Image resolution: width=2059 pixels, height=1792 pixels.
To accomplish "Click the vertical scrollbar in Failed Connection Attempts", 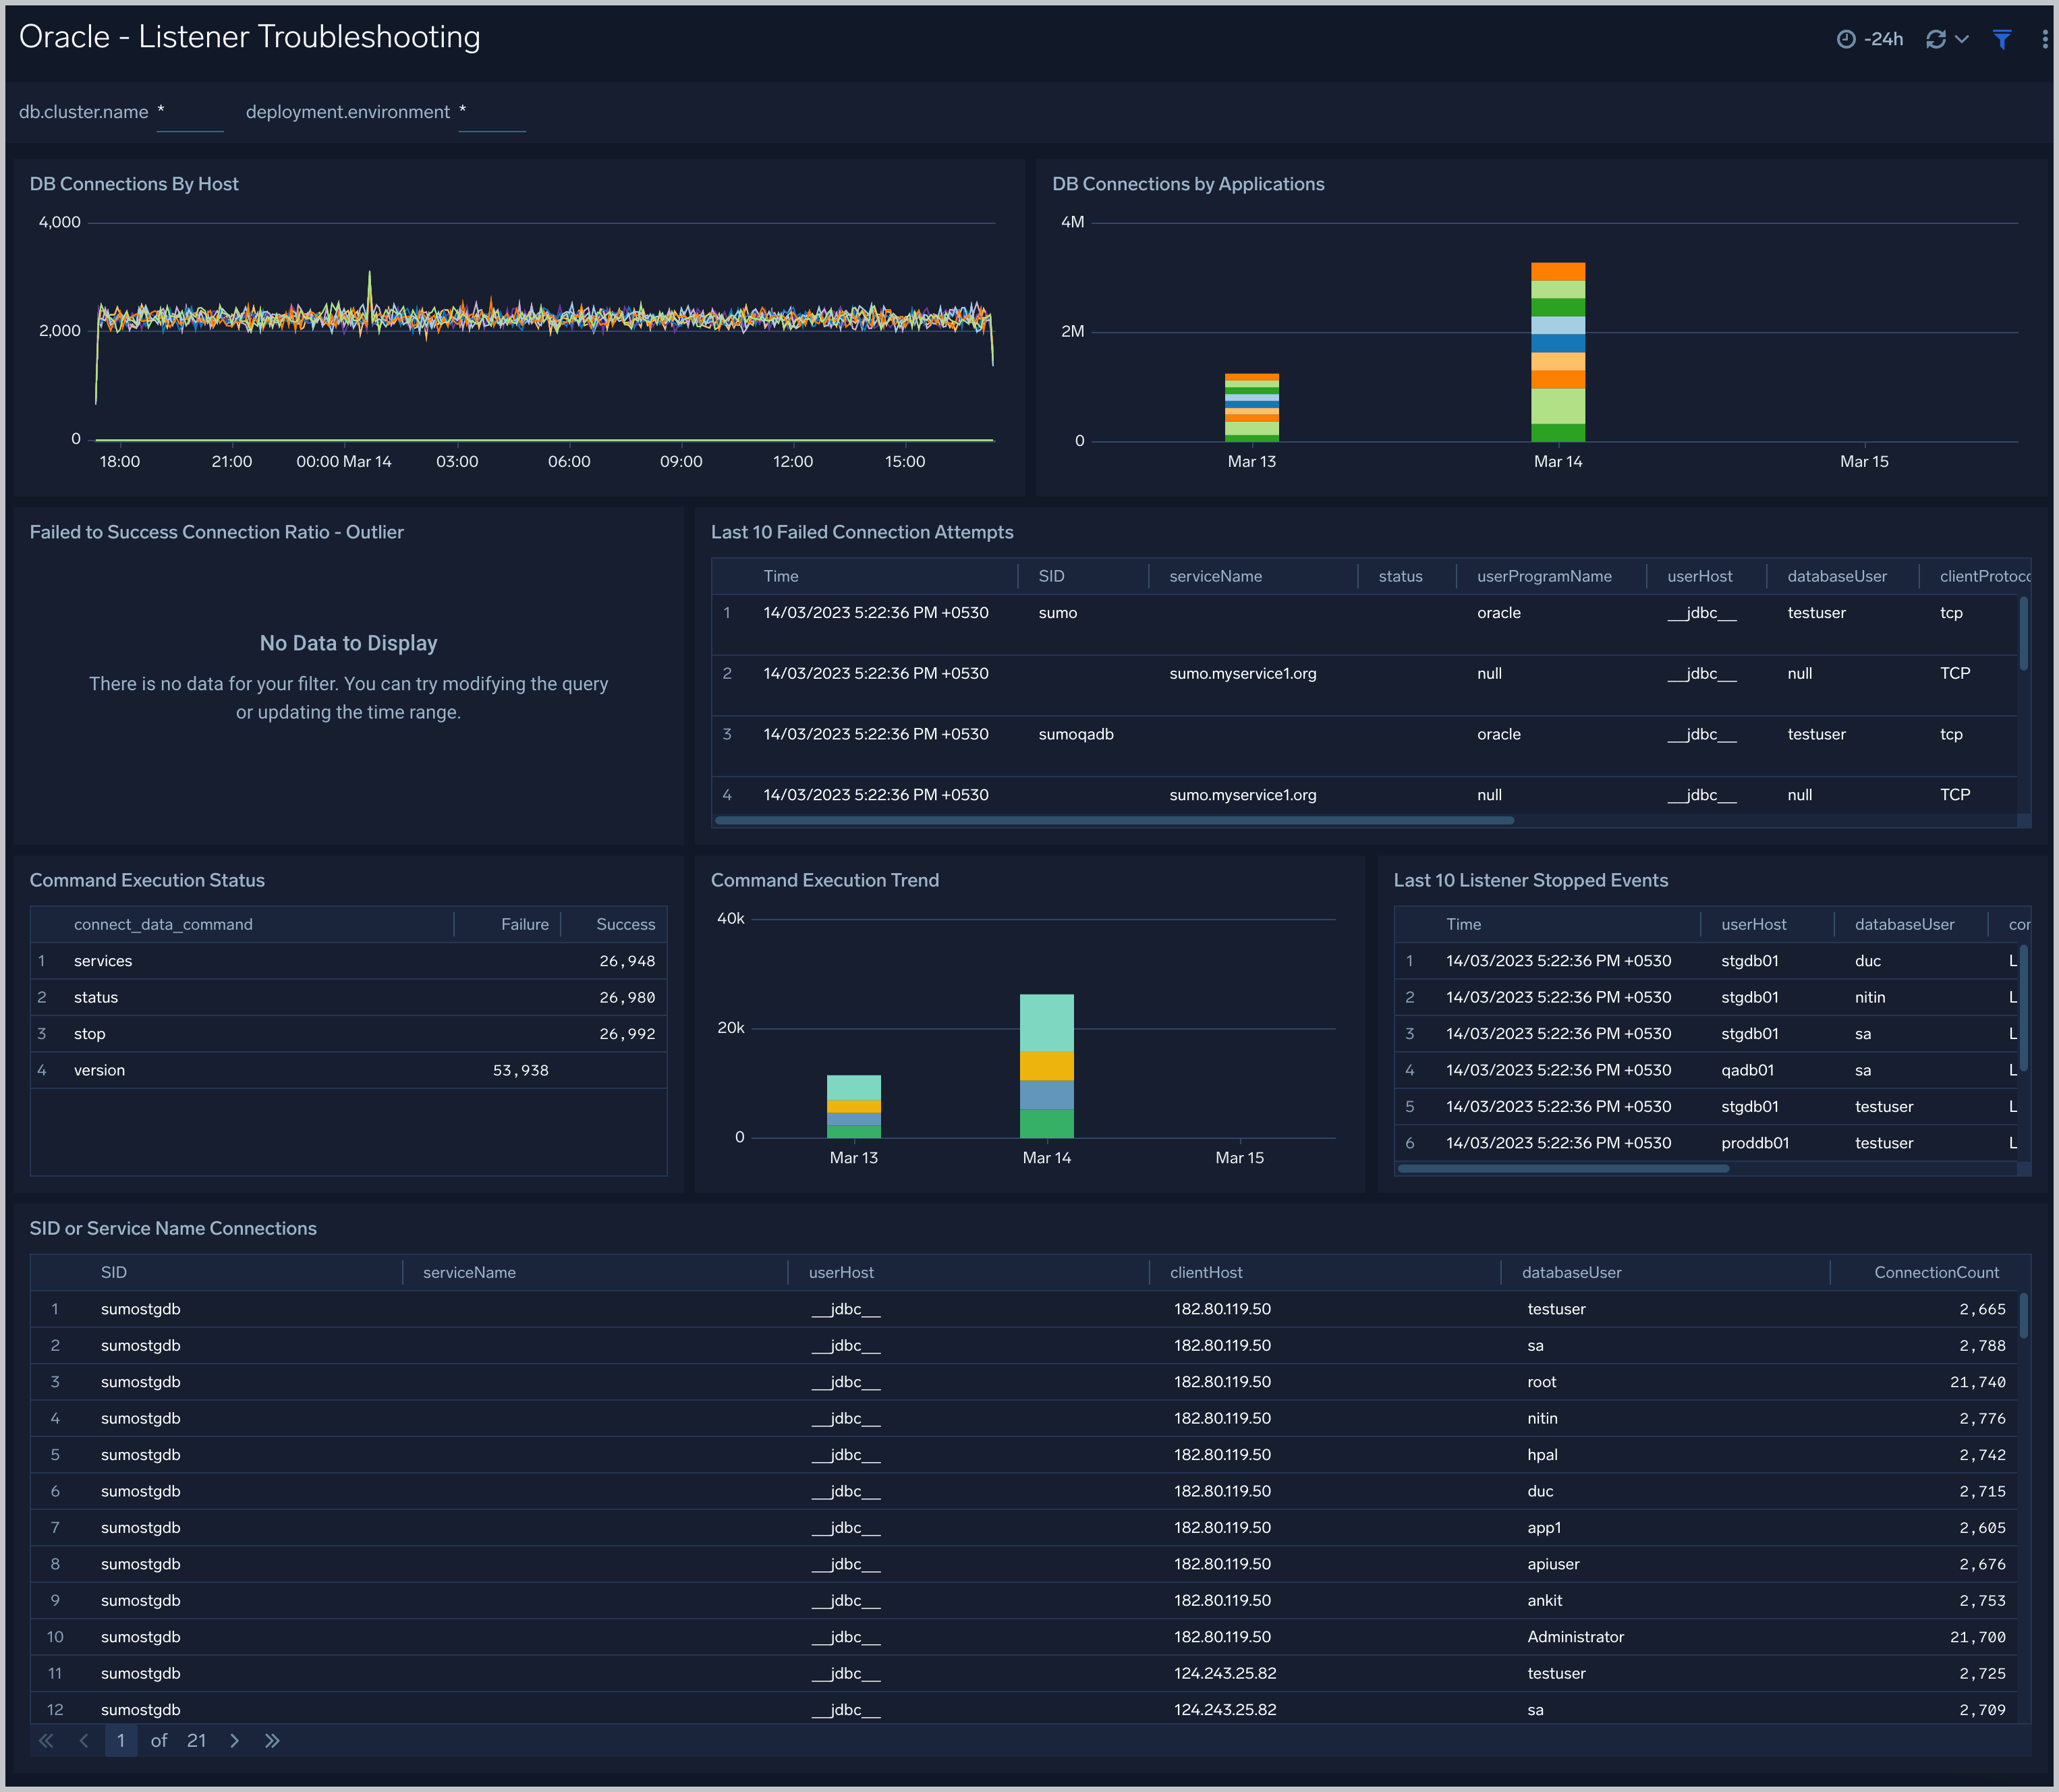I will 2024,634.
